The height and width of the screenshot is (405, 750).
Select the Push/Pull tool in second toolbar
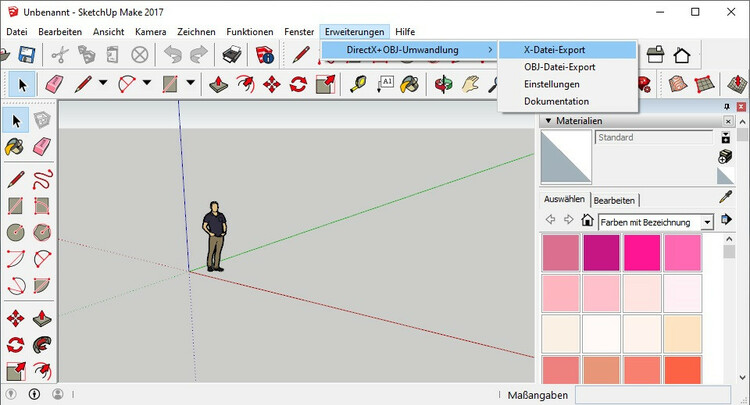click(219, 84)
